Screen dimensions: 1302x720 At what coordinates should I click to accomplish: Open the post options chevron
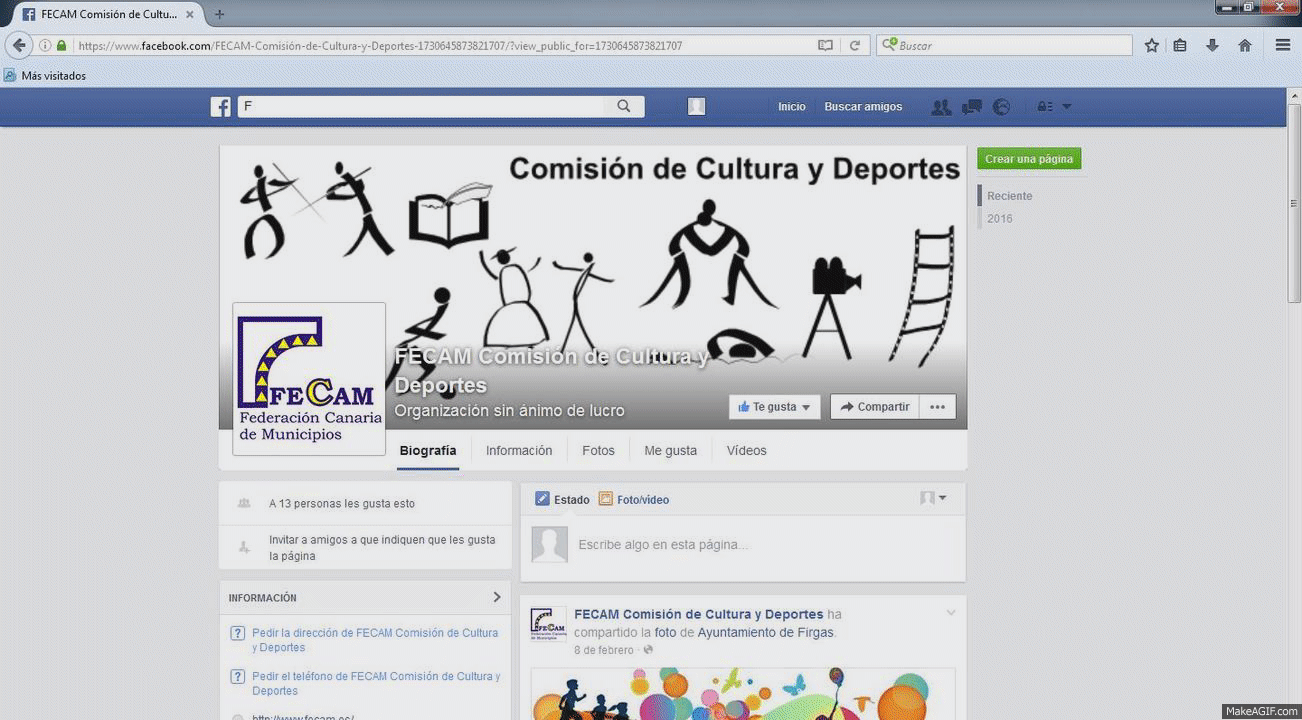point(951,613)
